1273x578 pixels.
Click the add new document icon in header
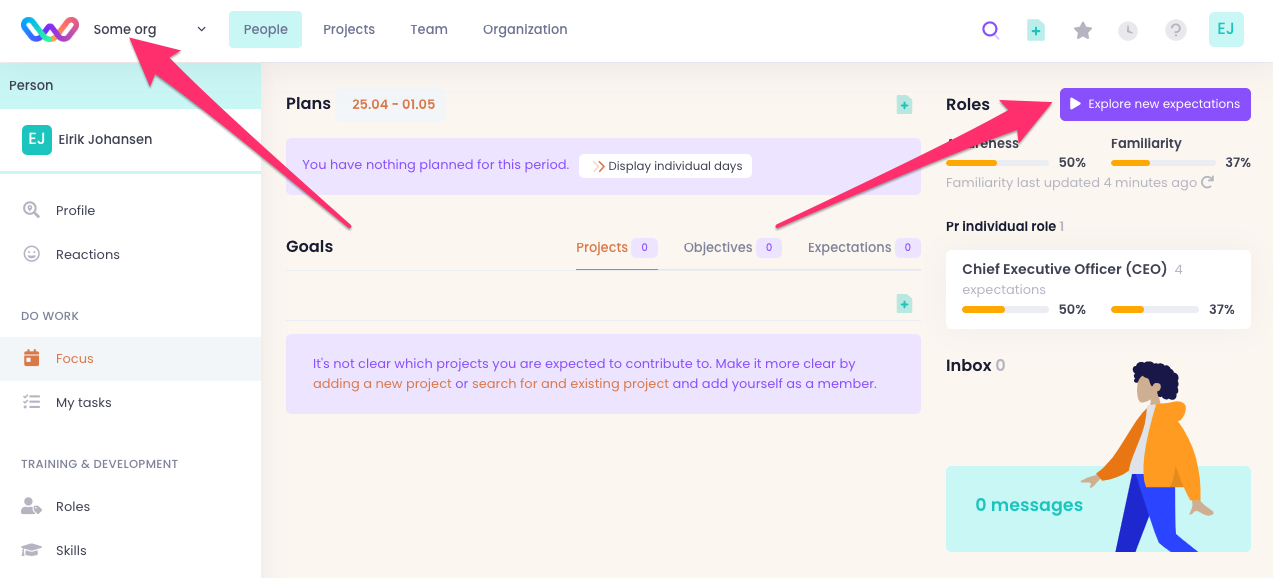coord(1036,30)
